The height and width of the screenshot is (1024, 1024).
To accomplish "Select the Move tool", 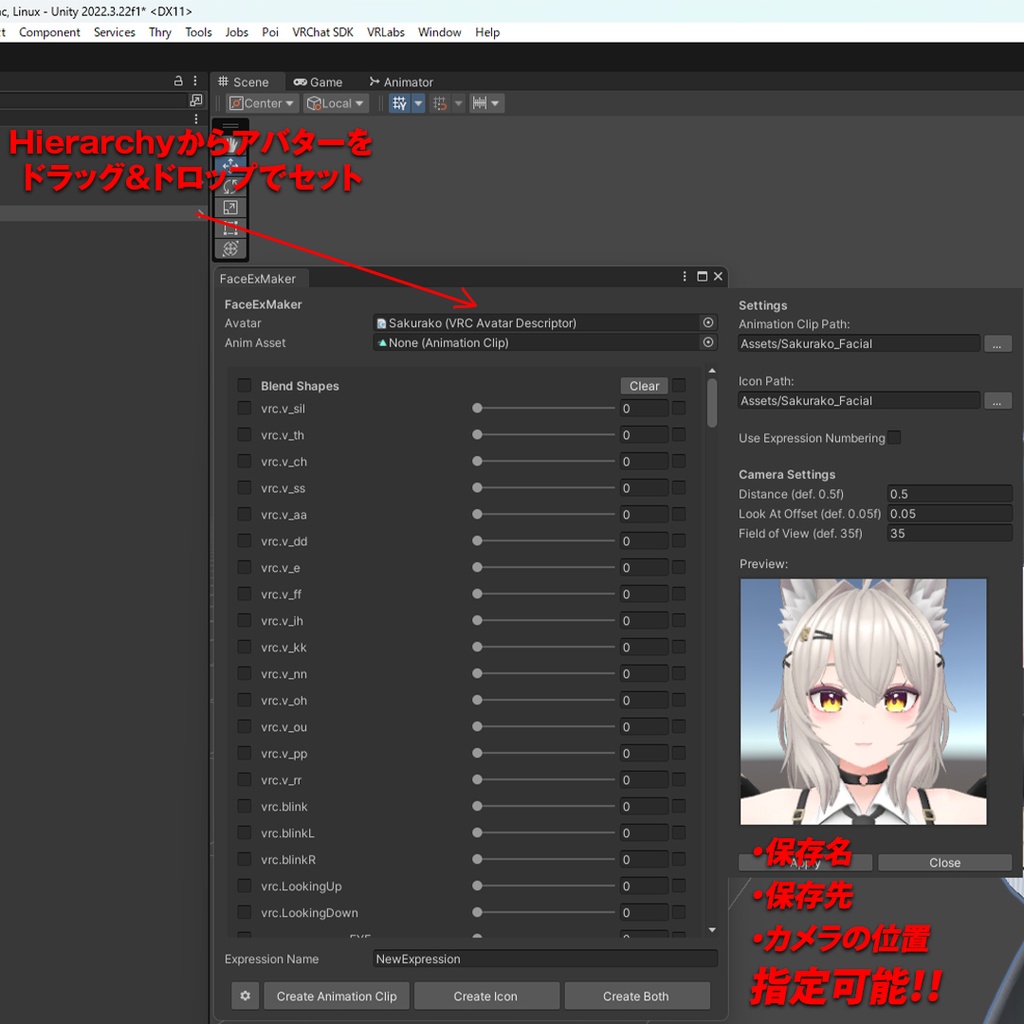I will pyautogui.click(x=230, y=166).
